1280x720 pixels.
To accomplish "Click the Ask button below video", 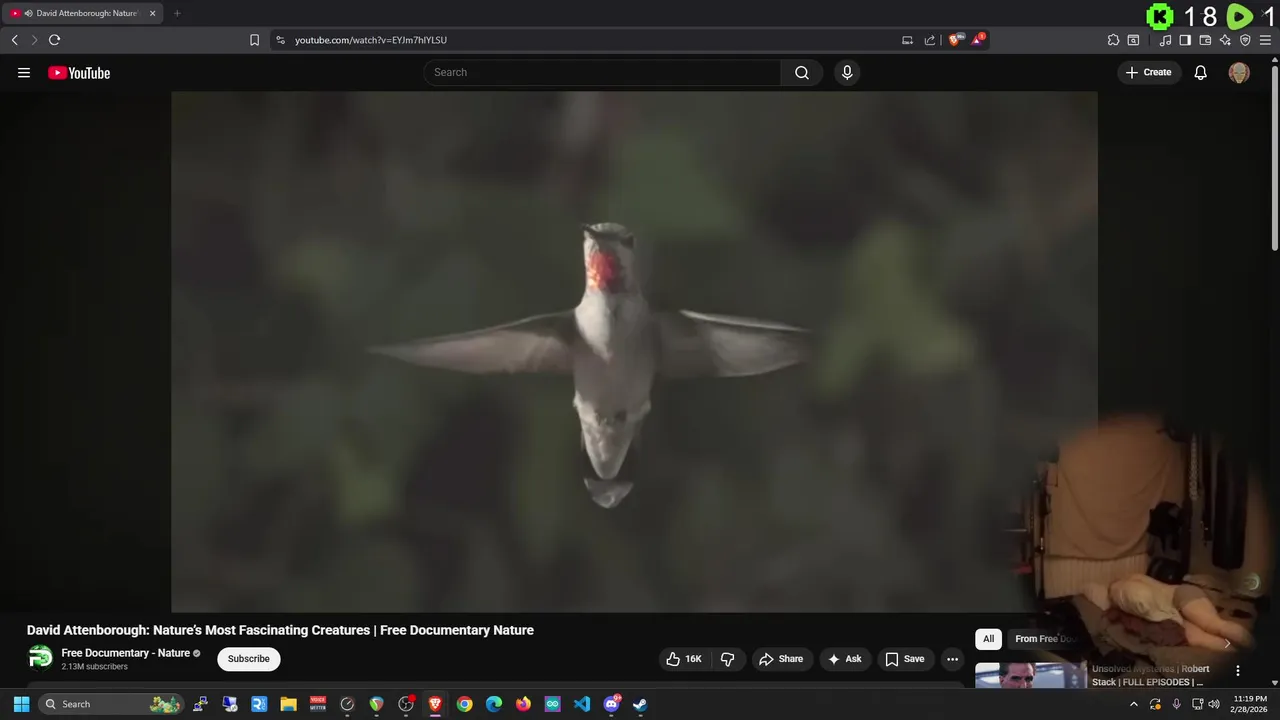I will (x=845, y=659).
